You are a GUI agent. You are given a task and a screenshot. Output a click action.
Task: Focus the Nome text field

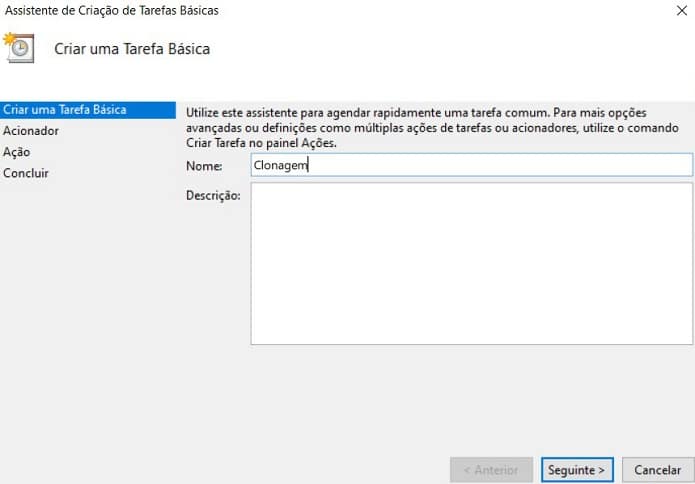coord(470,165)
